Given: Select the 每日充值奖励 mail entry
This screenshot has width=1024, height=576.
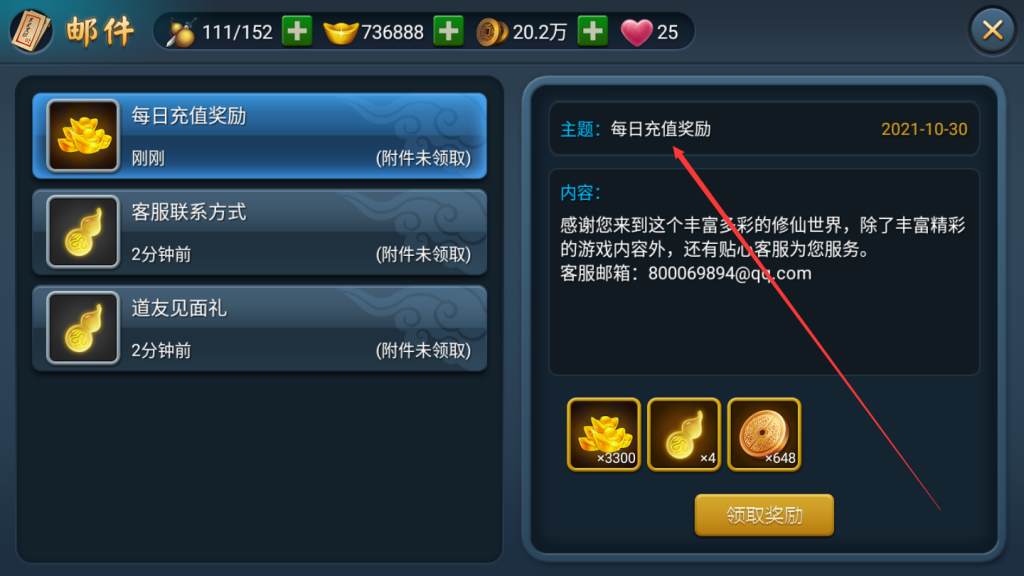Looking at the screenshot, I should (x=259, y=136).
